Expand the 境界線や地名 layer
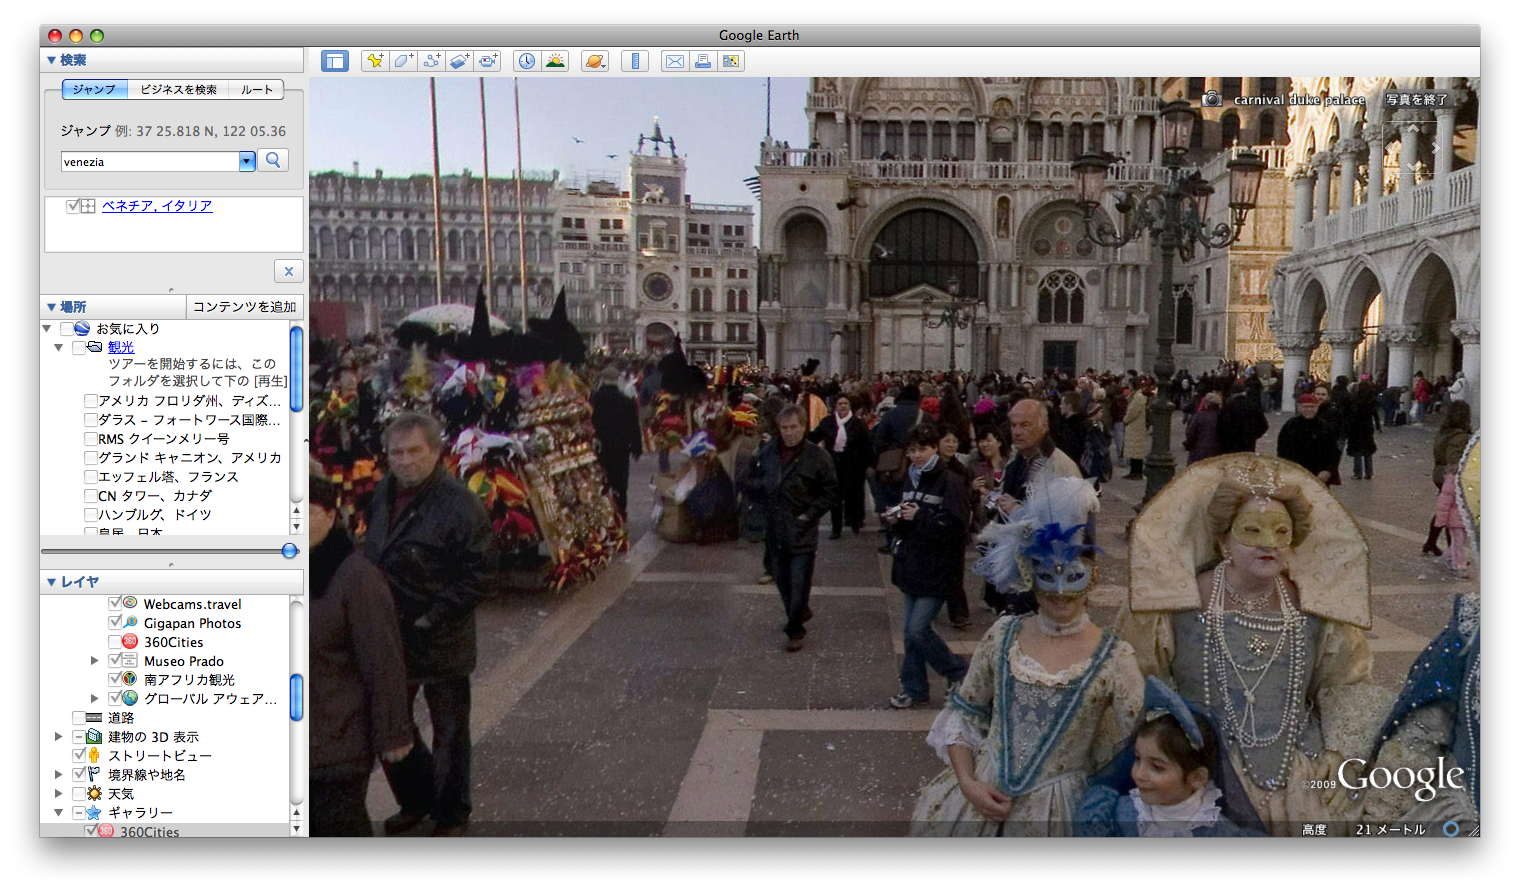Screen dimensions: 1520x892 (x=59, y=775)
